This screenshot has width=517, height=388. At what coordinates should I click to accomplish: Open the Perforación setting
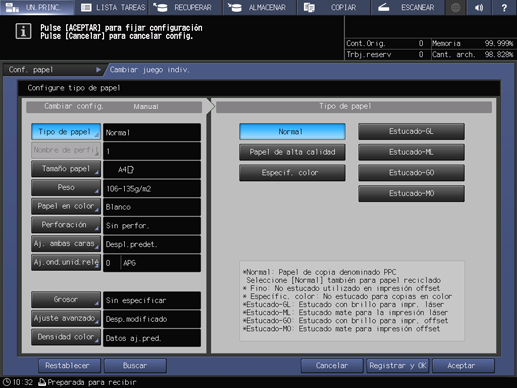pyautogui.click(x=66, y=225)
